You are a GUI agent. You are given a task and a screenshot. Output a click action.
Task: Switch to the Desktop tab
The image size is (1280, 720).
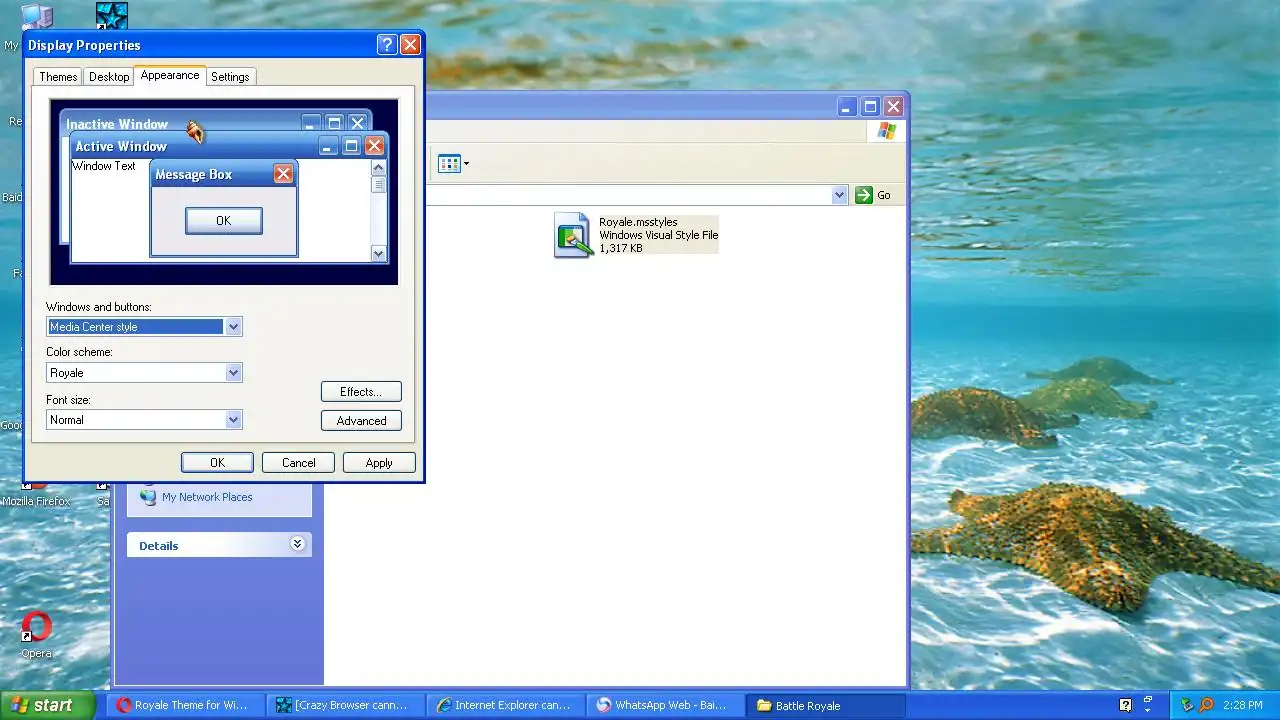109,77
